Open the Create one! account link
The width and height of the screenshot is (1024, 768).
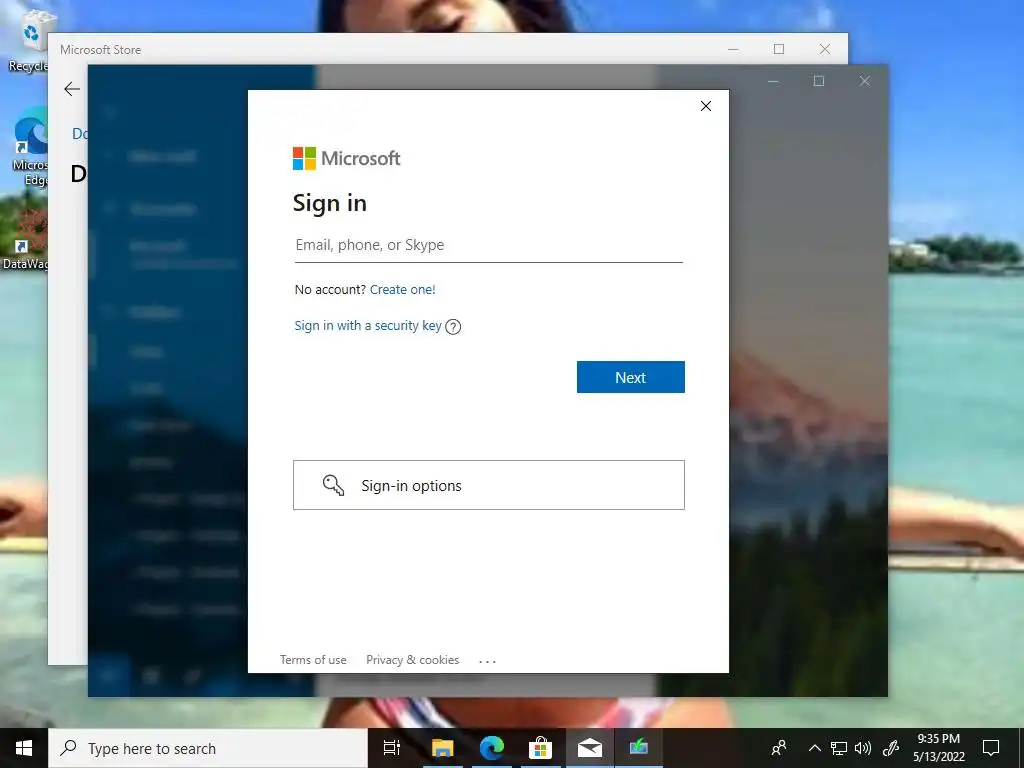pos(402,289)
